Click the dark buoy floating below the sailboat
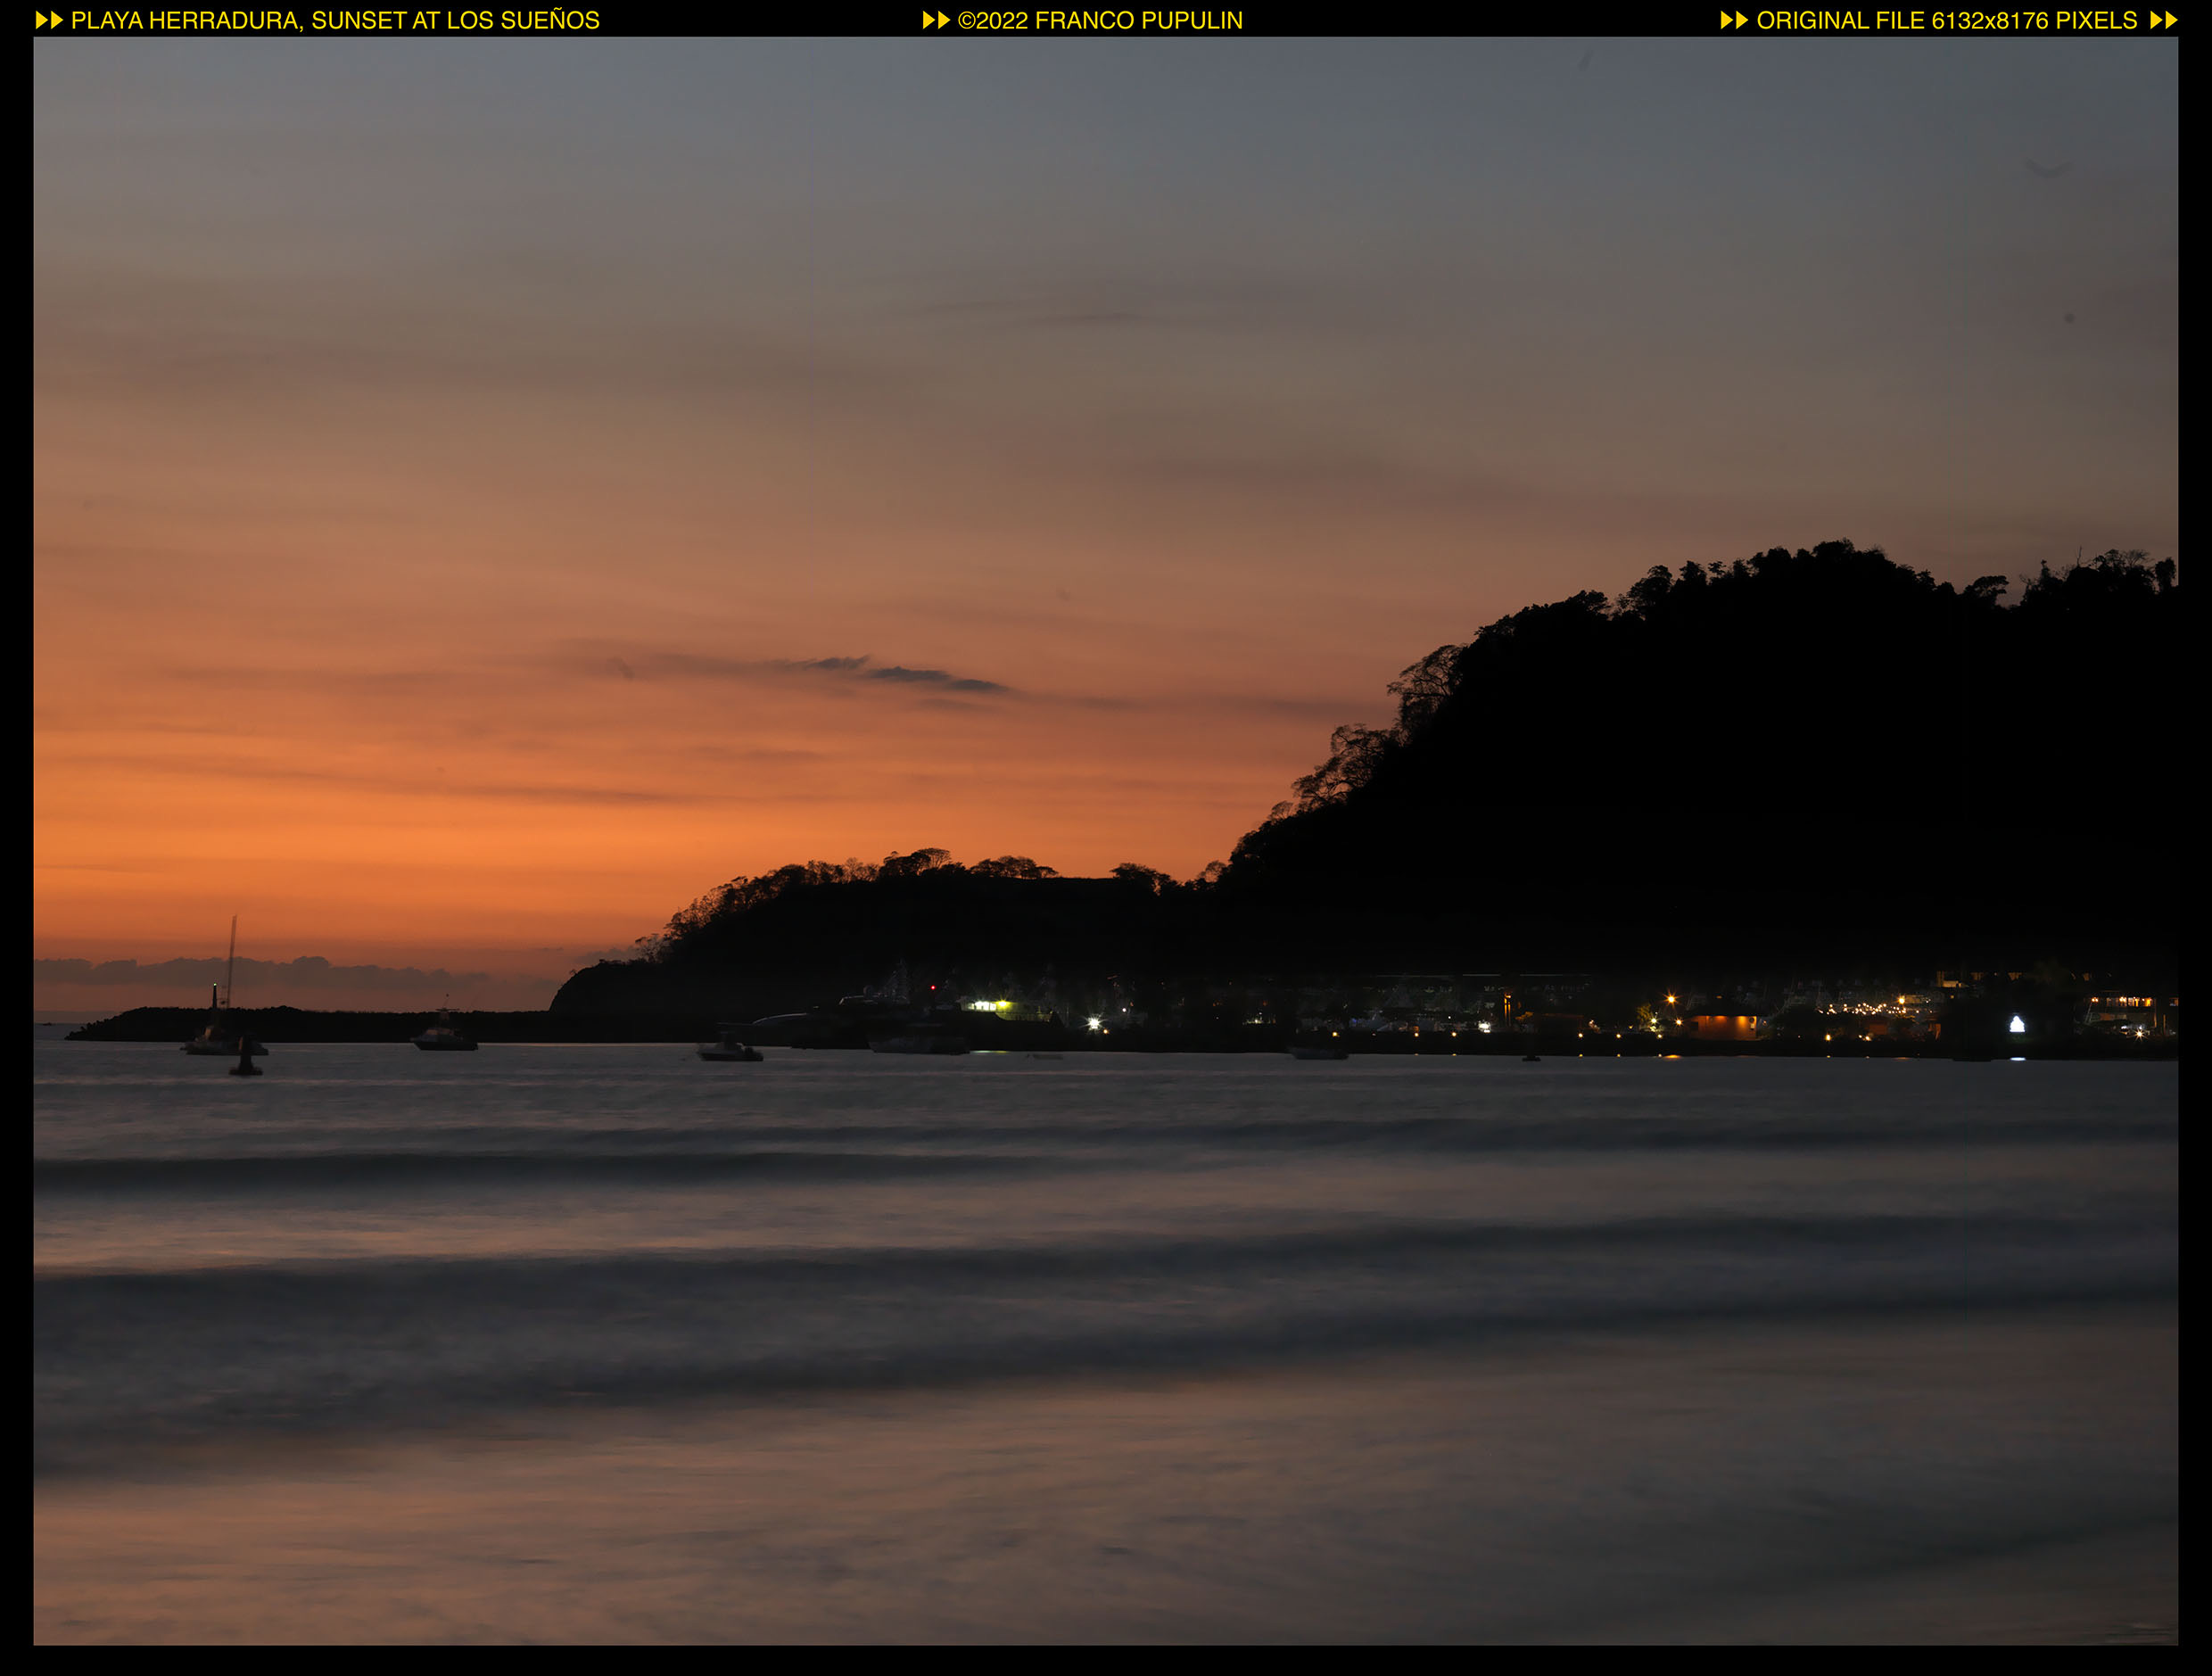Screen dimensions: 2212x1676 [245, 1062]
